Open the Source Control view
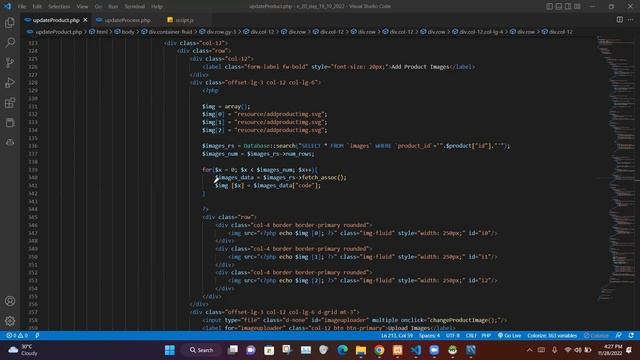The width and height of the screenshot is (640, 360). 10,62
